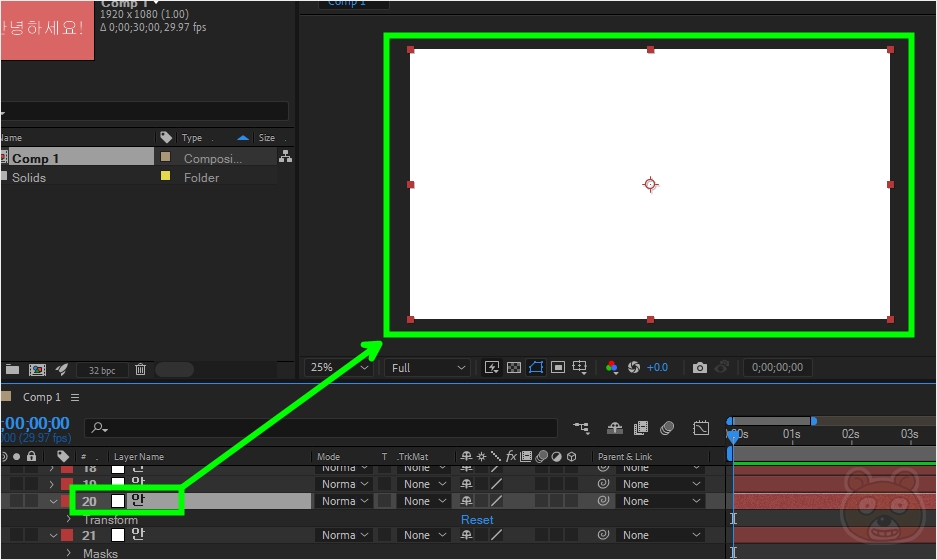Image resolution: width=937 pixels, height=560 pixels.
Task: Click the timeline search magnifier icon
Action: point(99,428)
